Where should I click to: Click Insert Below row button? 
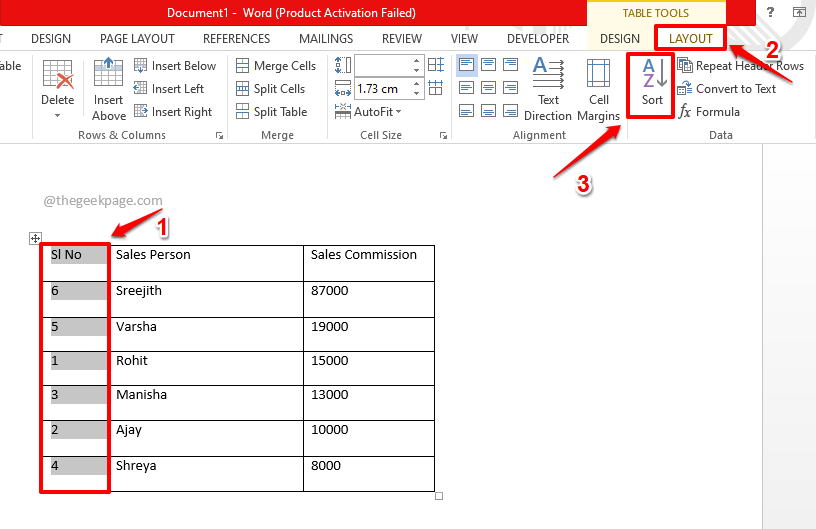174,66
